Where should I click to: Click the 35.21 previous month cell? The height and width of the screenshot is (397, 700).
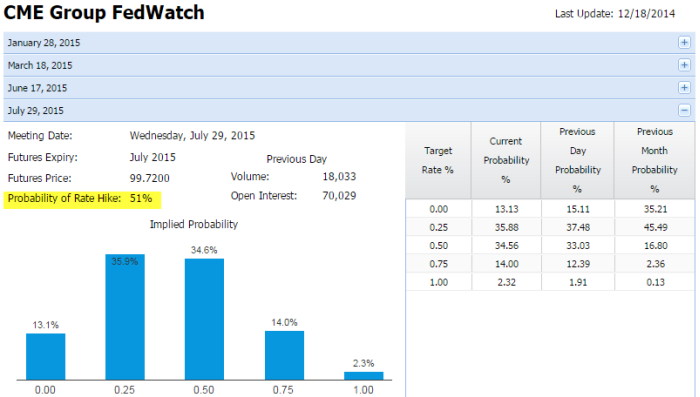tap(655, 209)
